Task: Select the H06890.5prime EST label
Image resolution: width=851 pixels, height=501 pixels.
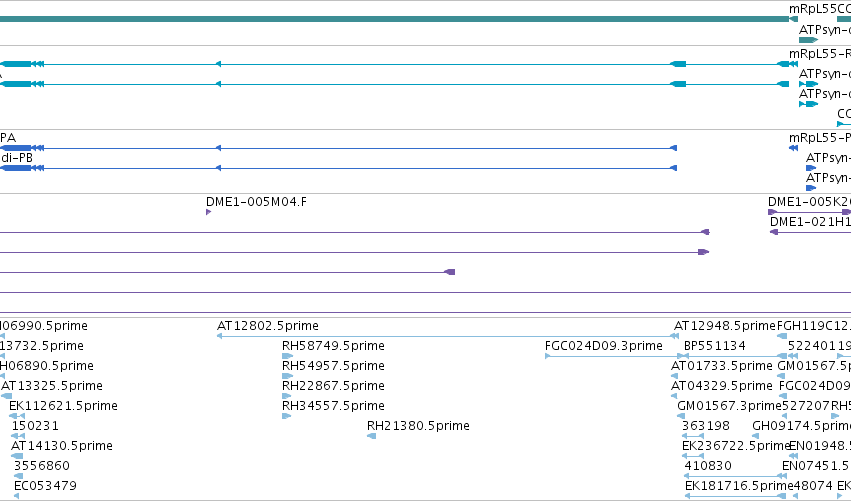Action: coord(47,366)
